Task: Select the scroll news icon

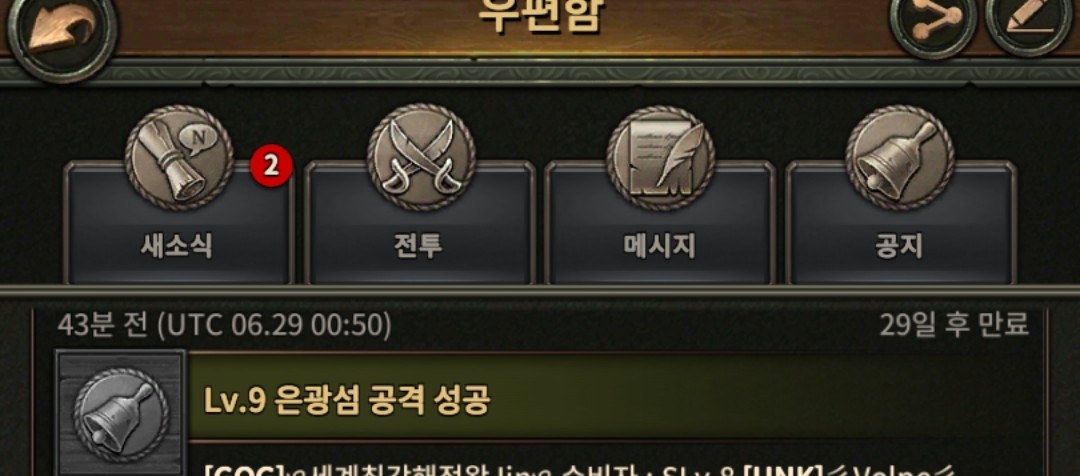Action: click(x=179, y=158)
